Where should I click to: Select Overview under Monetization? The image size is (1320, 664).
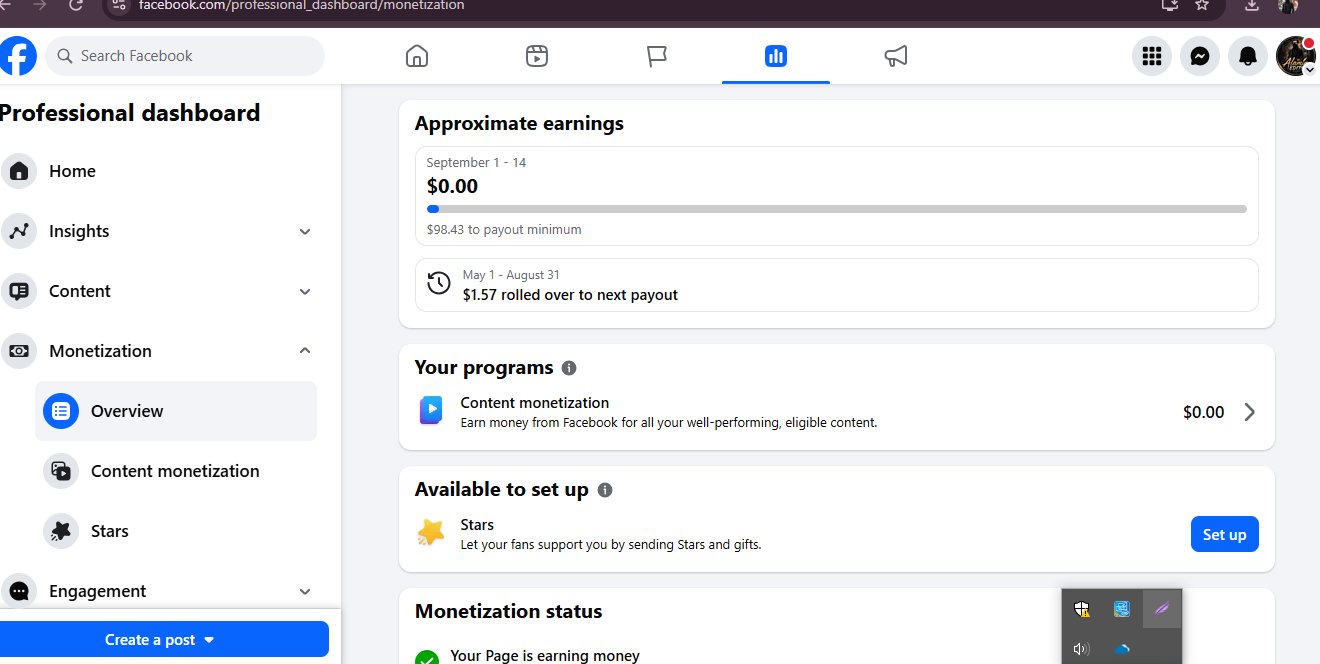pyautogui.click(x=176, y=411)
